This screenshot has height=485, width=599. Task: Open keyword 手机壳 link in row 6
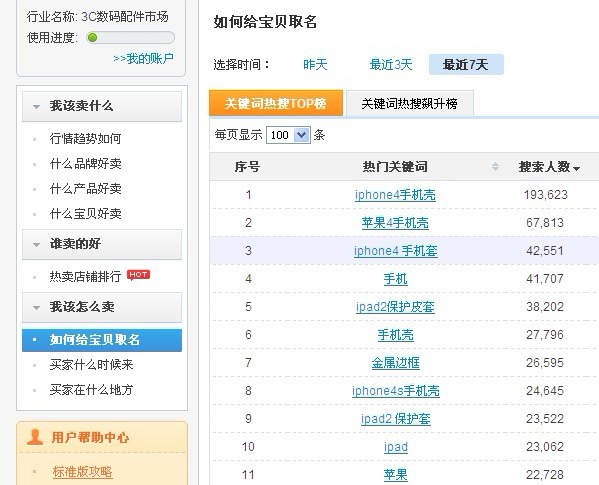[395, 335]
